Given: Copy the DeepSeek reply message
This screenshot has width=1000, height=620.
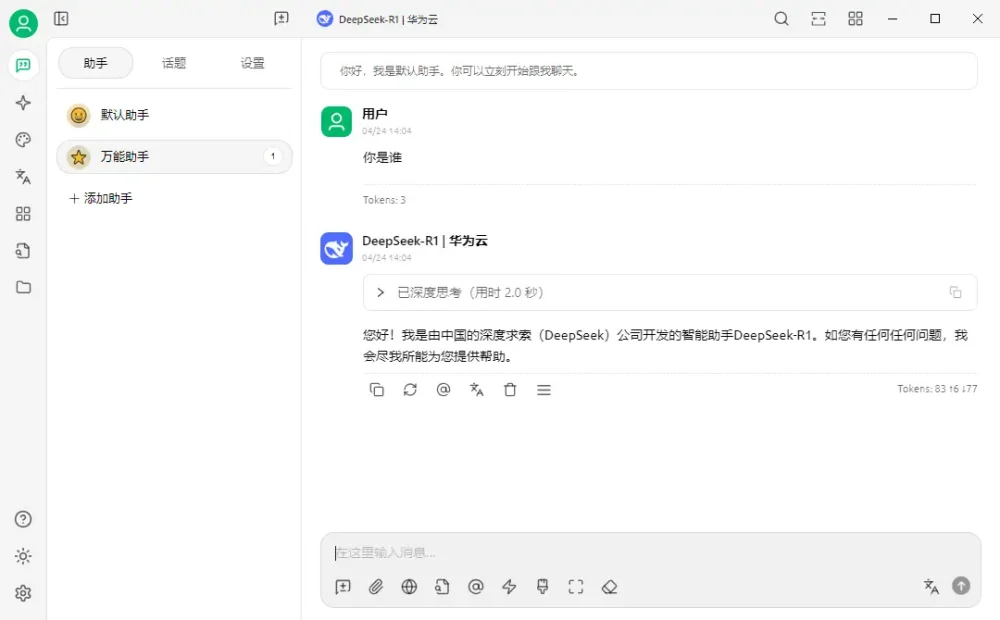Looking at the screenshot, I should 377,390.
